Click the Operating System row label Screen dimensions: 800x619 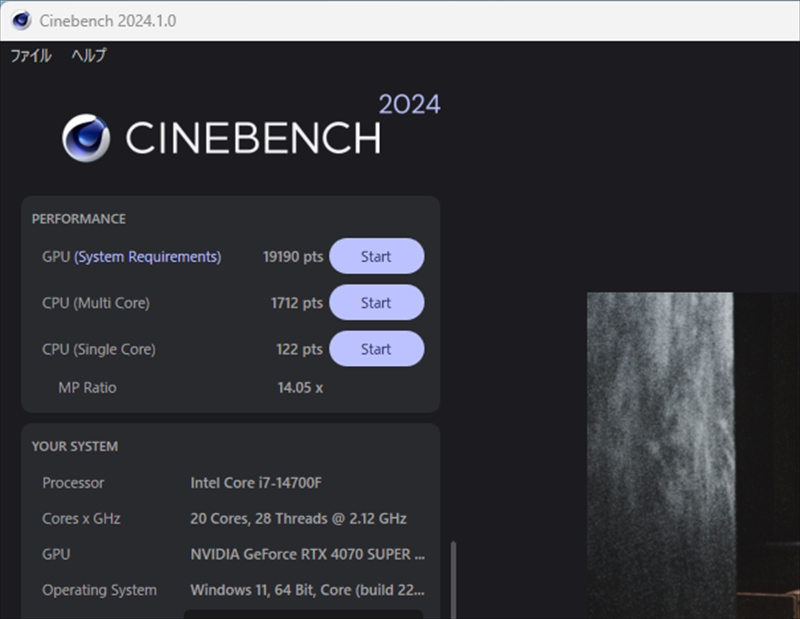[99, 590]
